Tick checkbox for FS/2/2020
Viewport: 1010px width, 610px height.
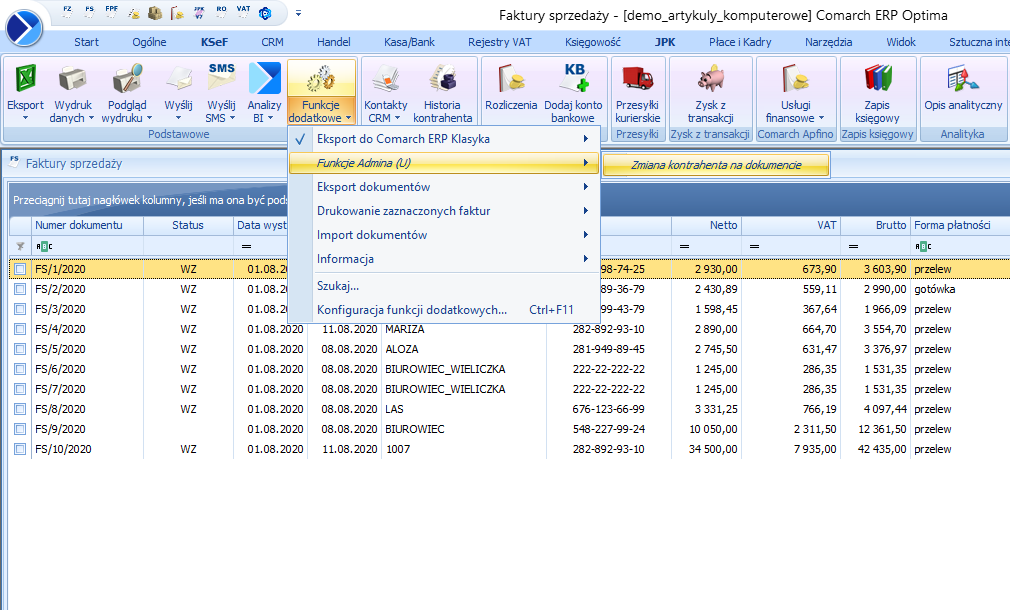(20, 289)
